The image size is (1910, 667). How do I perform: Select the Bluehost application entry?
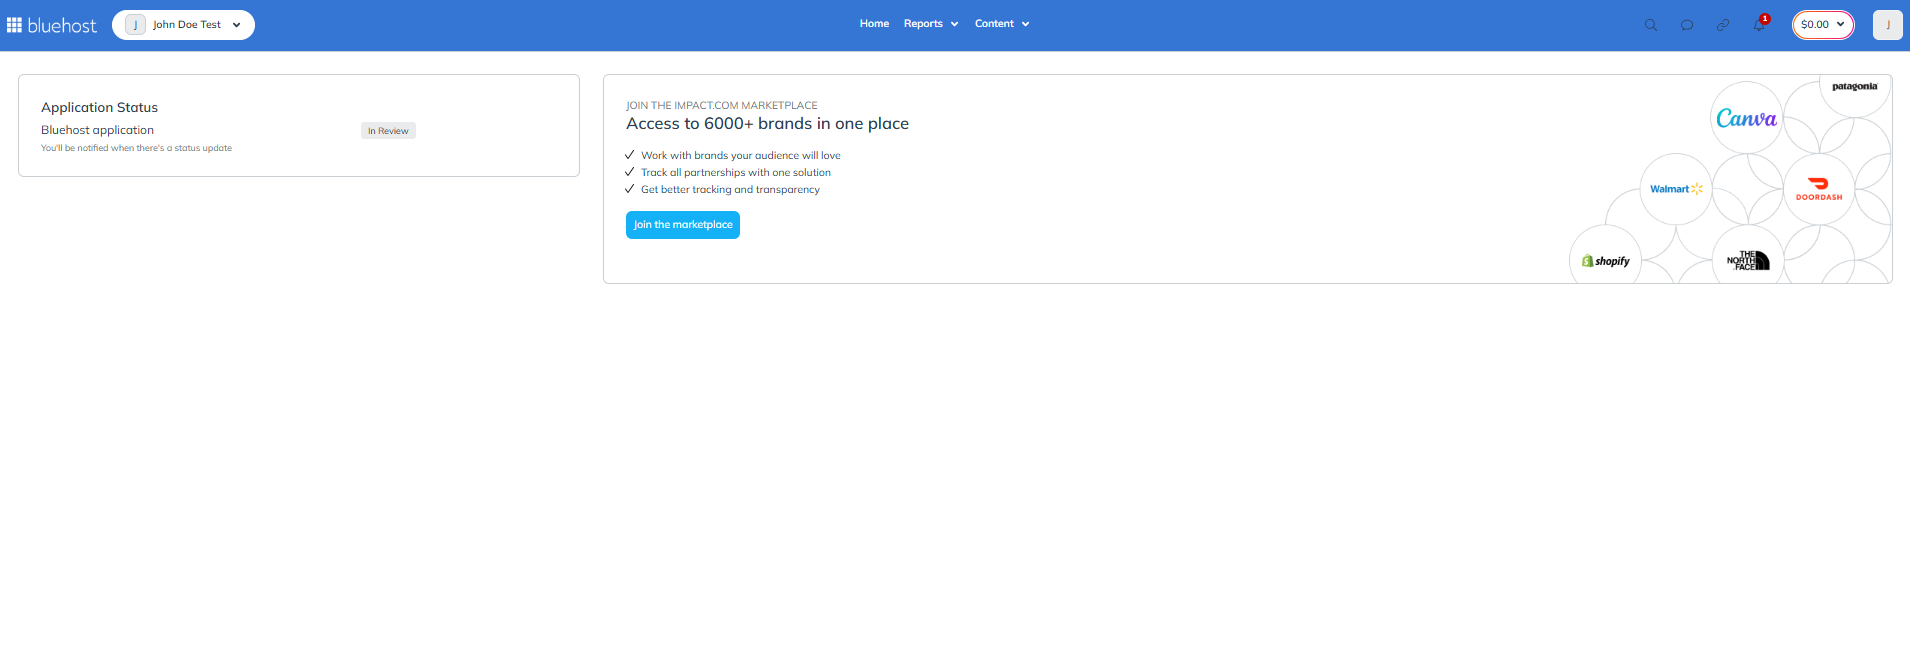tap(97, 130)
